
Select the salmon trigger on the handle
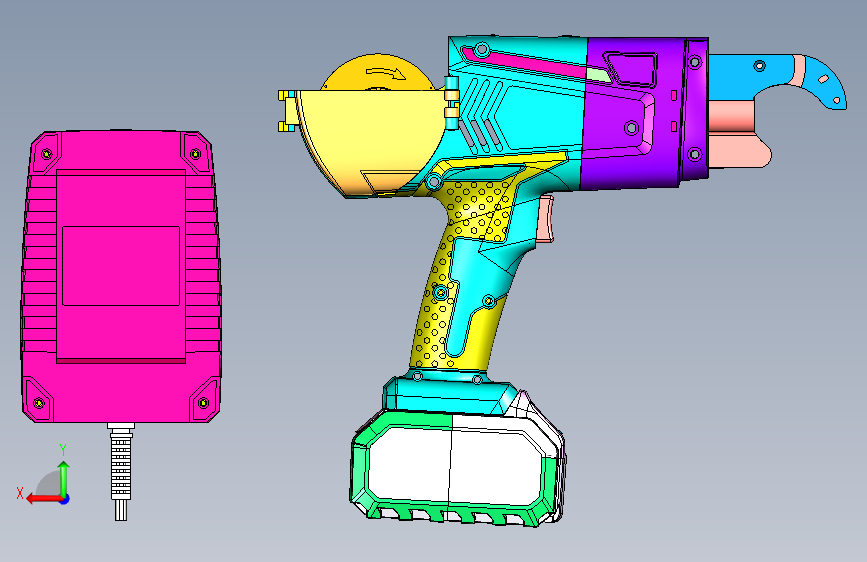[x=545, y=218]
